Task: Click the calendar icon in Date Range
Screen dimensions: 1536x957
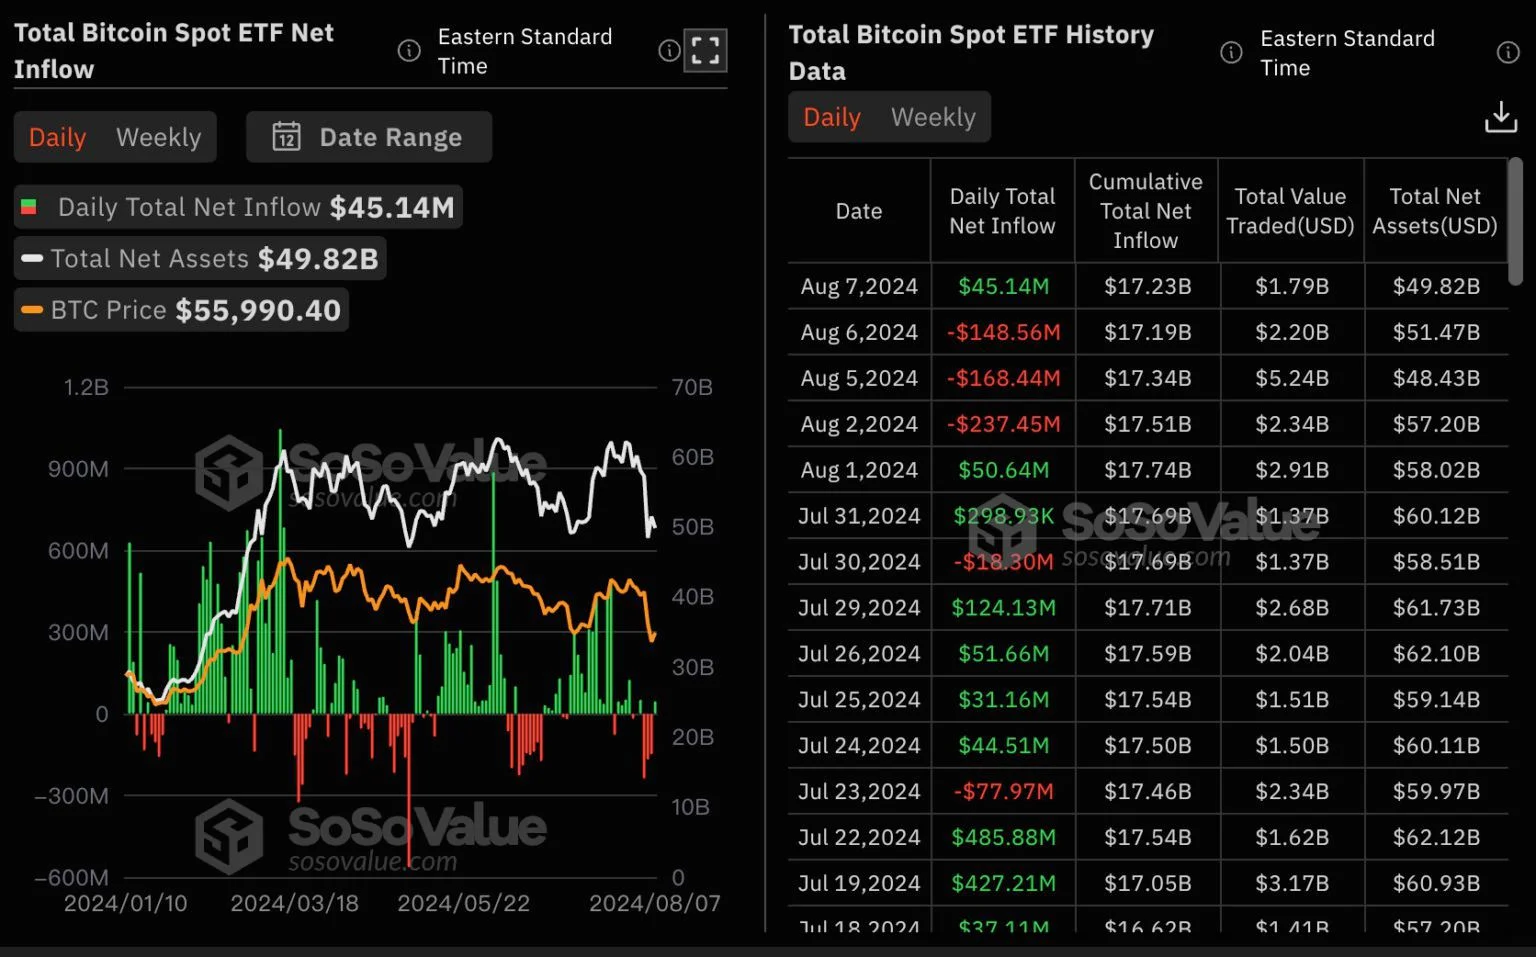Action: point(287,136)
